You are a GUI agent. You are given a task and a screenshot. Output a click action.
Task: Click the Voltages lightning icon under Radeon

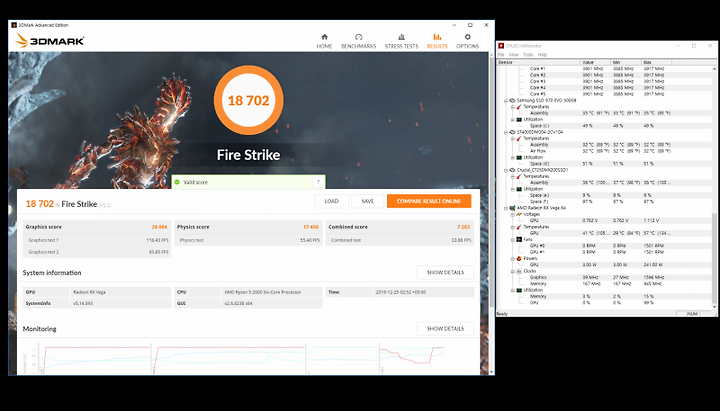[519, 214]
